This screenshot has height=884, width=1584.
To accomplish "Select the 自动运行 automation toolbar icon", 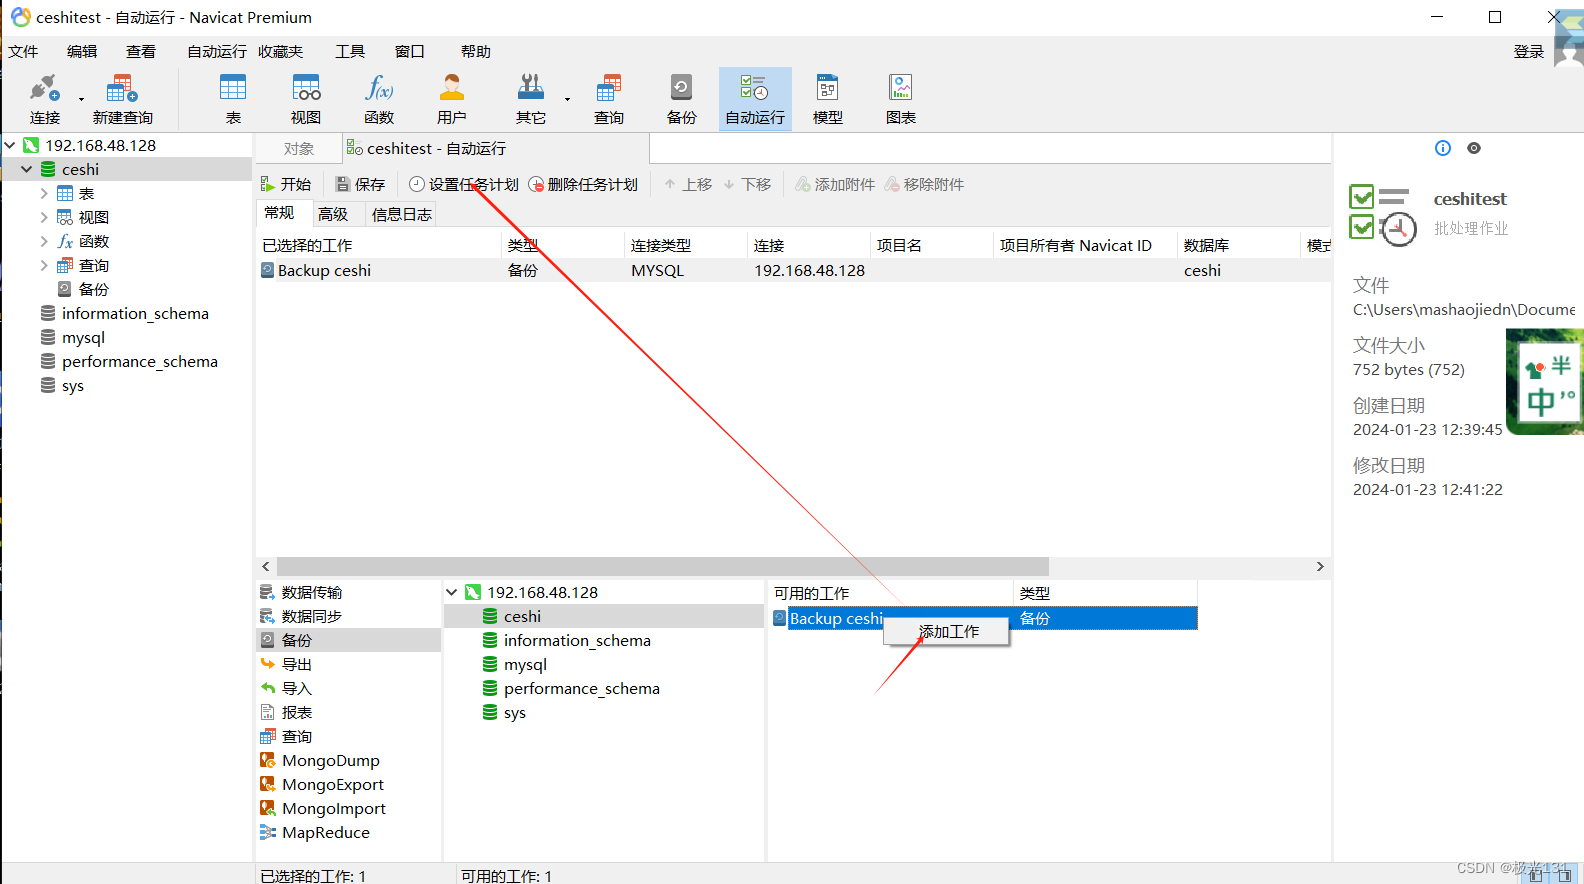I will pos(755,99).
